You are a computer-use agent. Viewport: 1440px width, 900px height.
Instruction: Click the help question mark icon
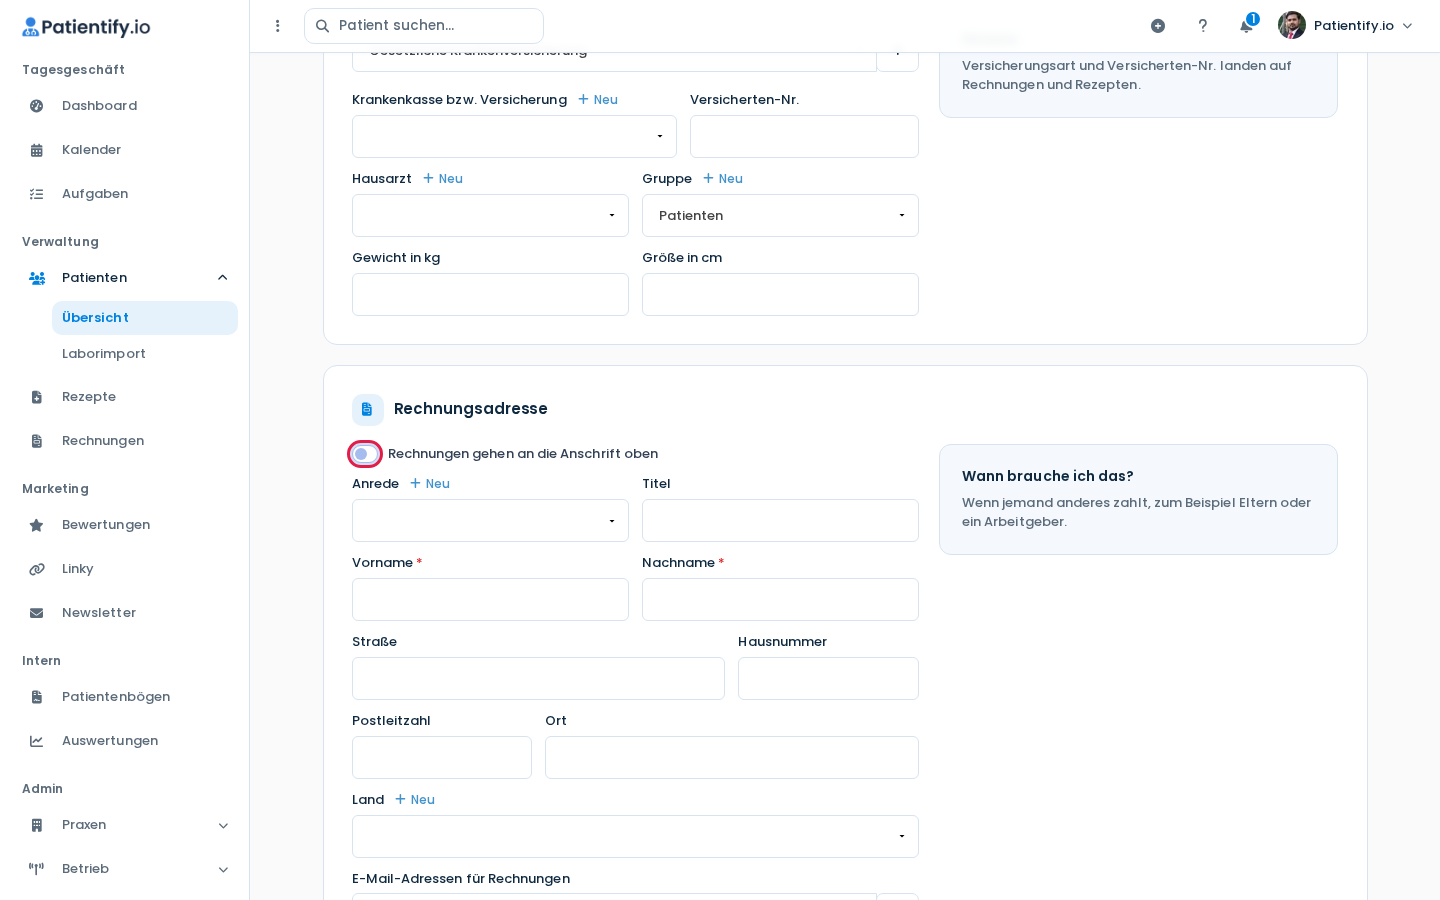[1203, 26]
